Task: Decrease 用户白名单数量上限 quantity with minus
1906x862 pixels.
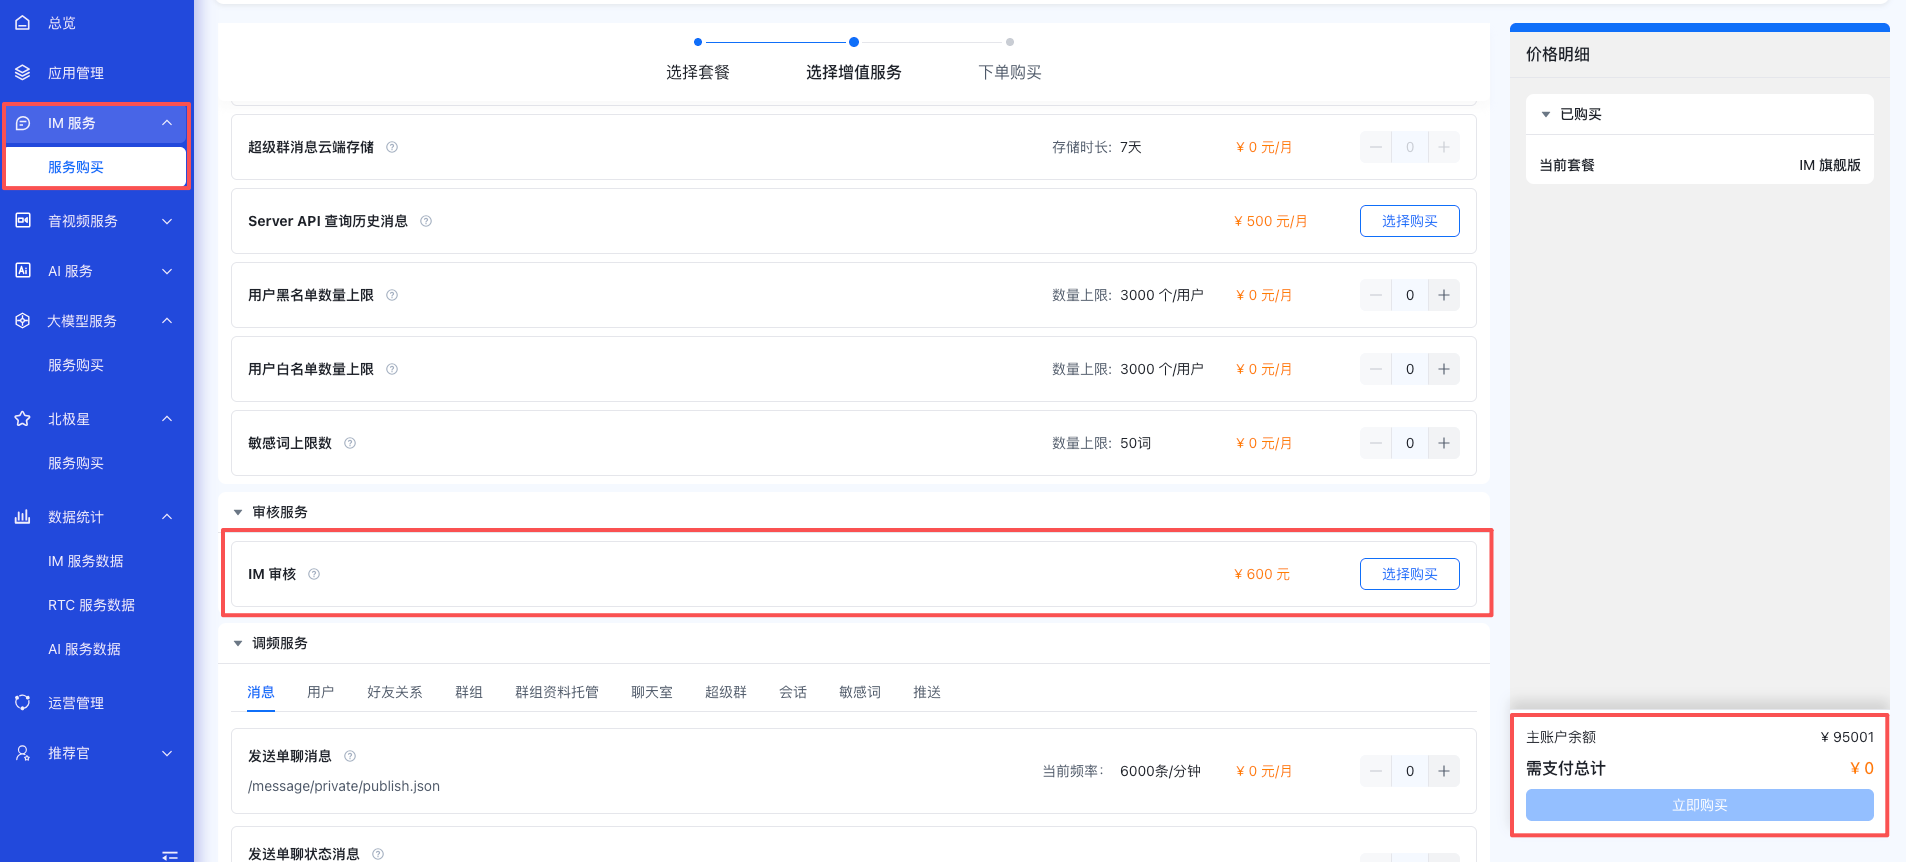Action: [1376, 369]
